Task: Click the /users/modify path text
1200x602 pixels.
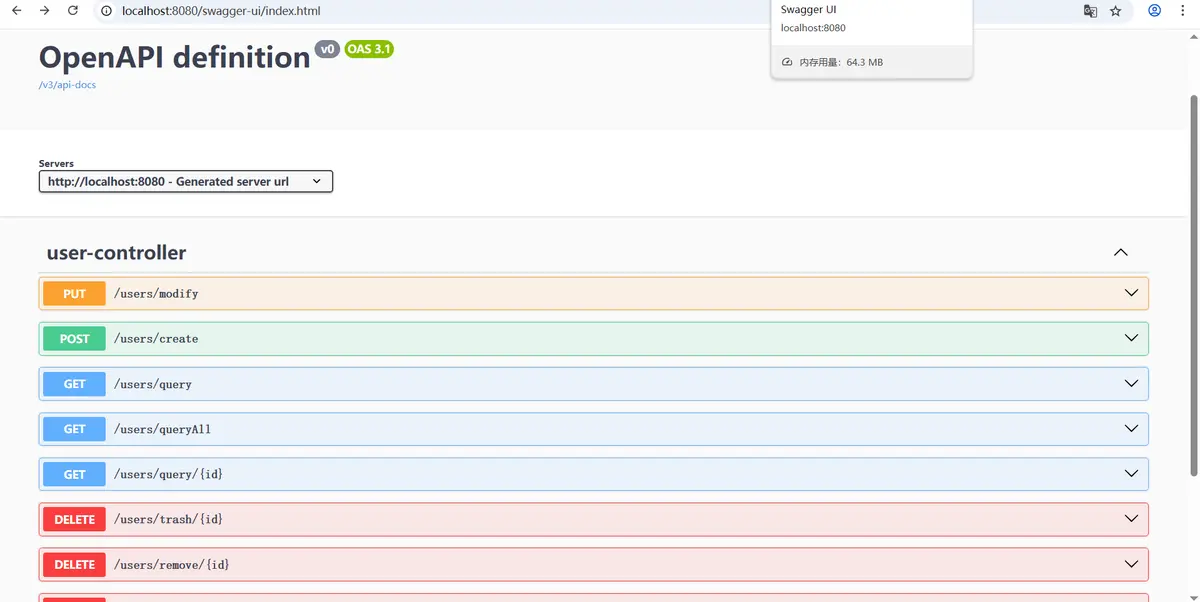Action: point(156,294)
